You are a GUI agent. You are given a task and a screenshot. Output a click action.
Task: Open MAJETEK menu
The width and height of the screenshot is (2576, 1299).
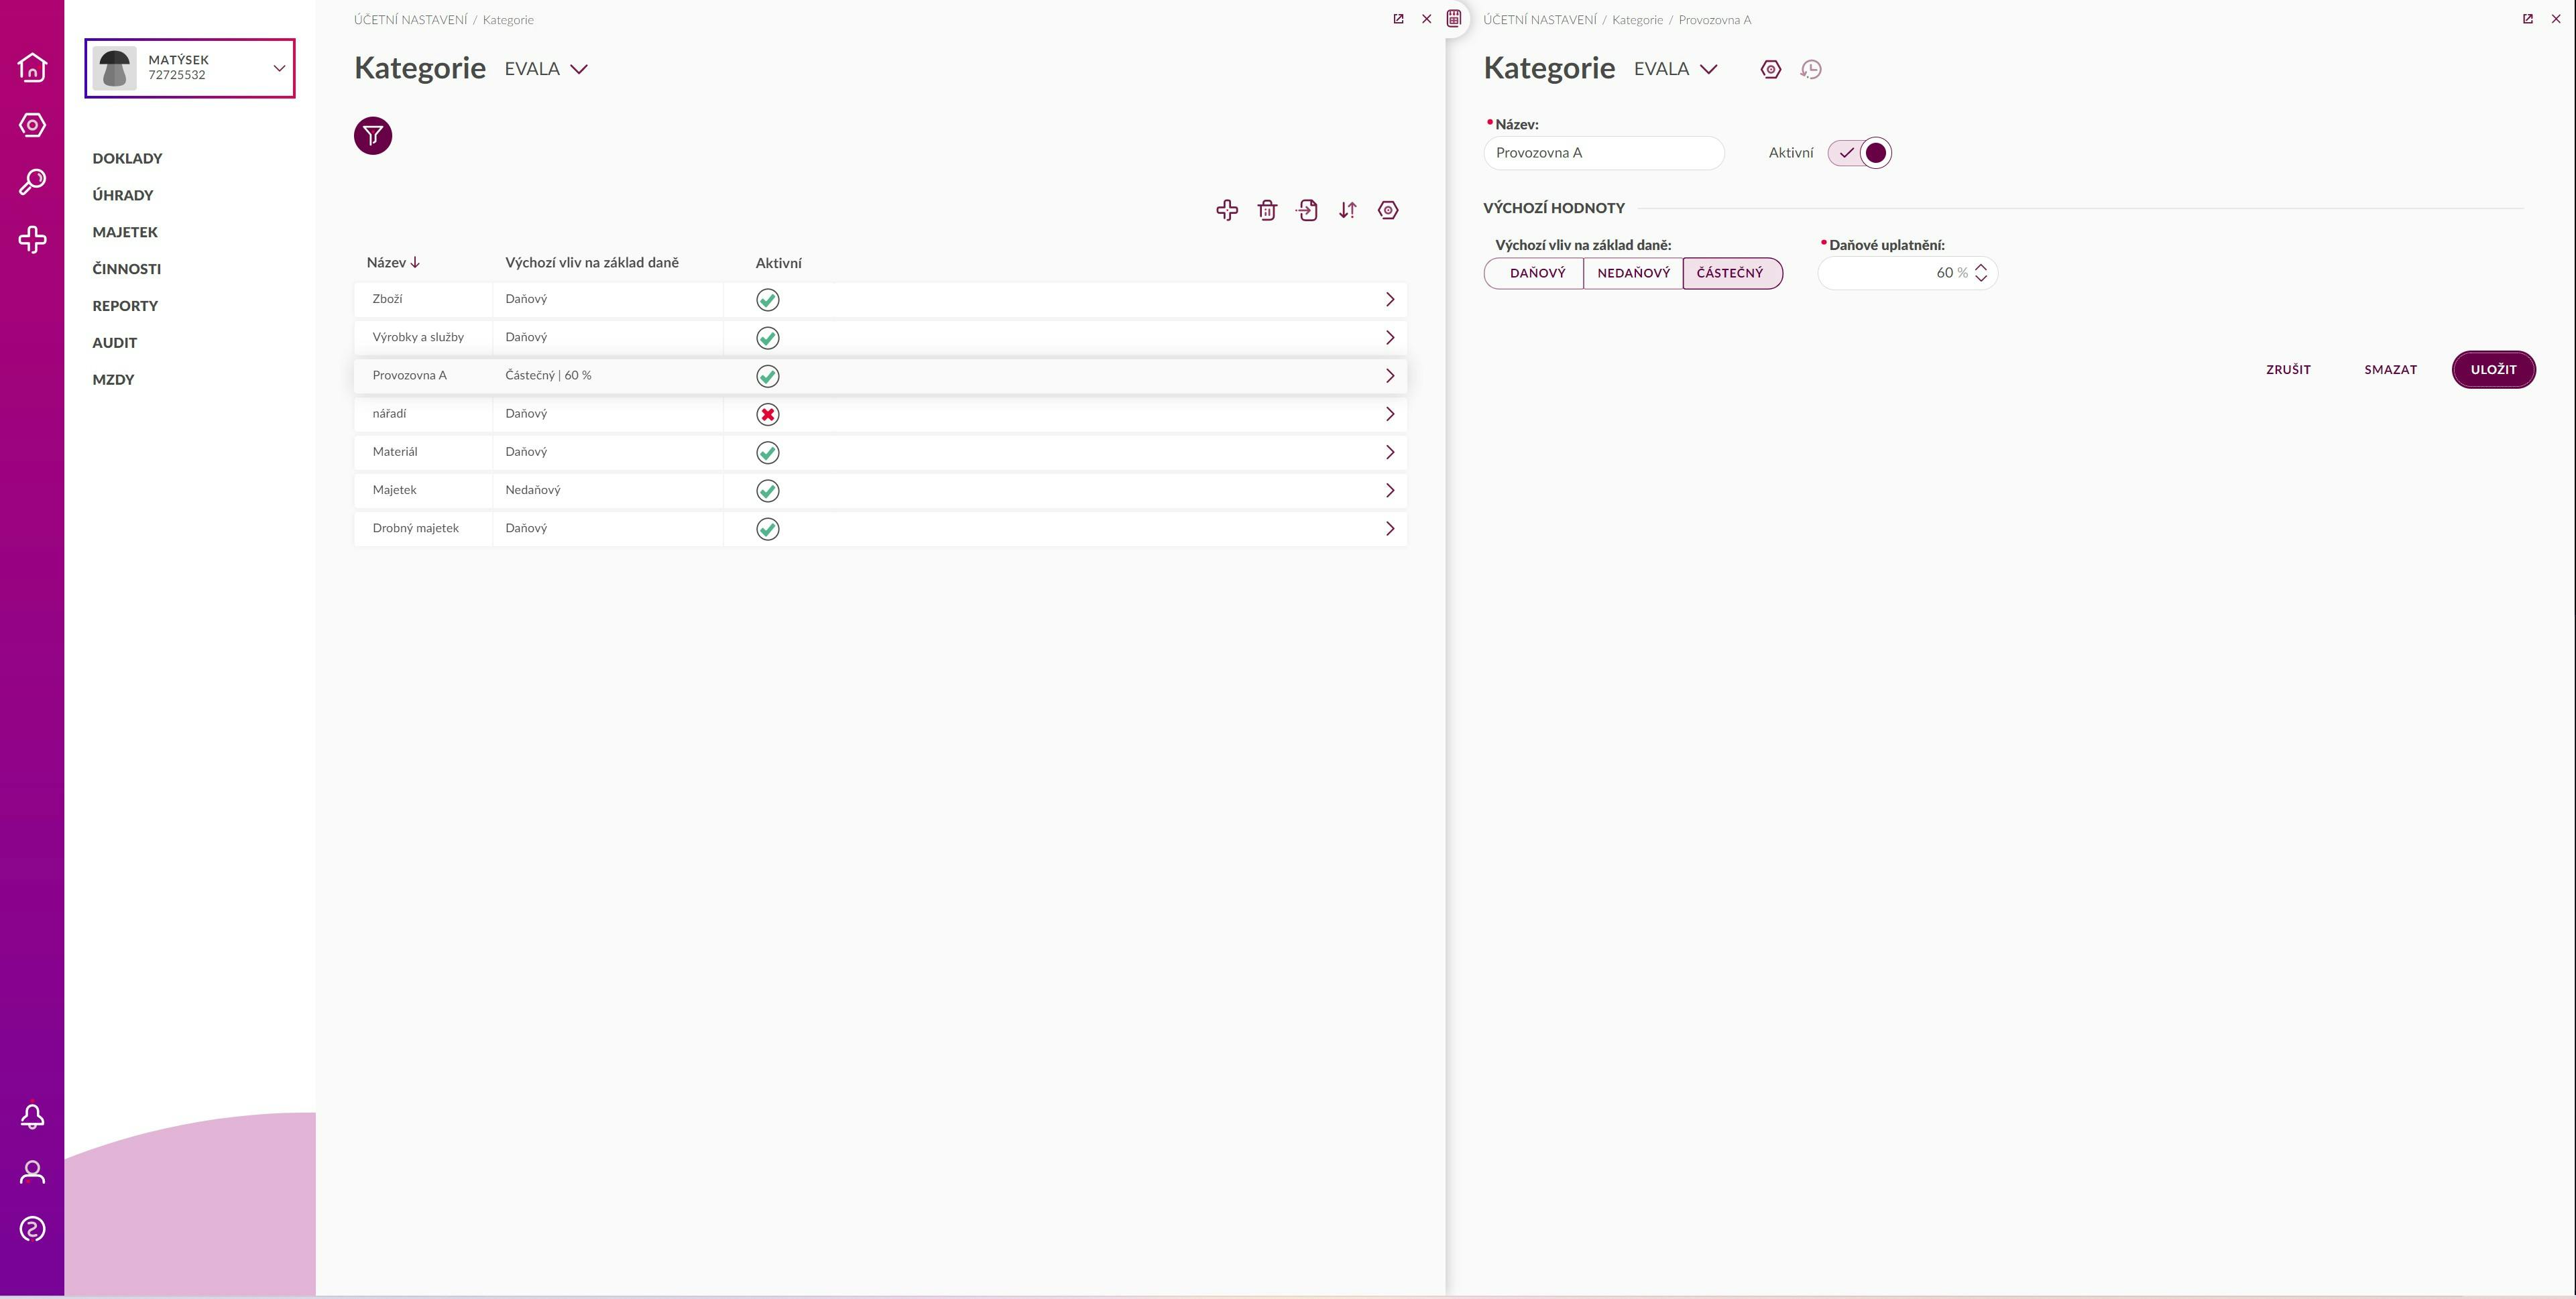click(125, 232)
